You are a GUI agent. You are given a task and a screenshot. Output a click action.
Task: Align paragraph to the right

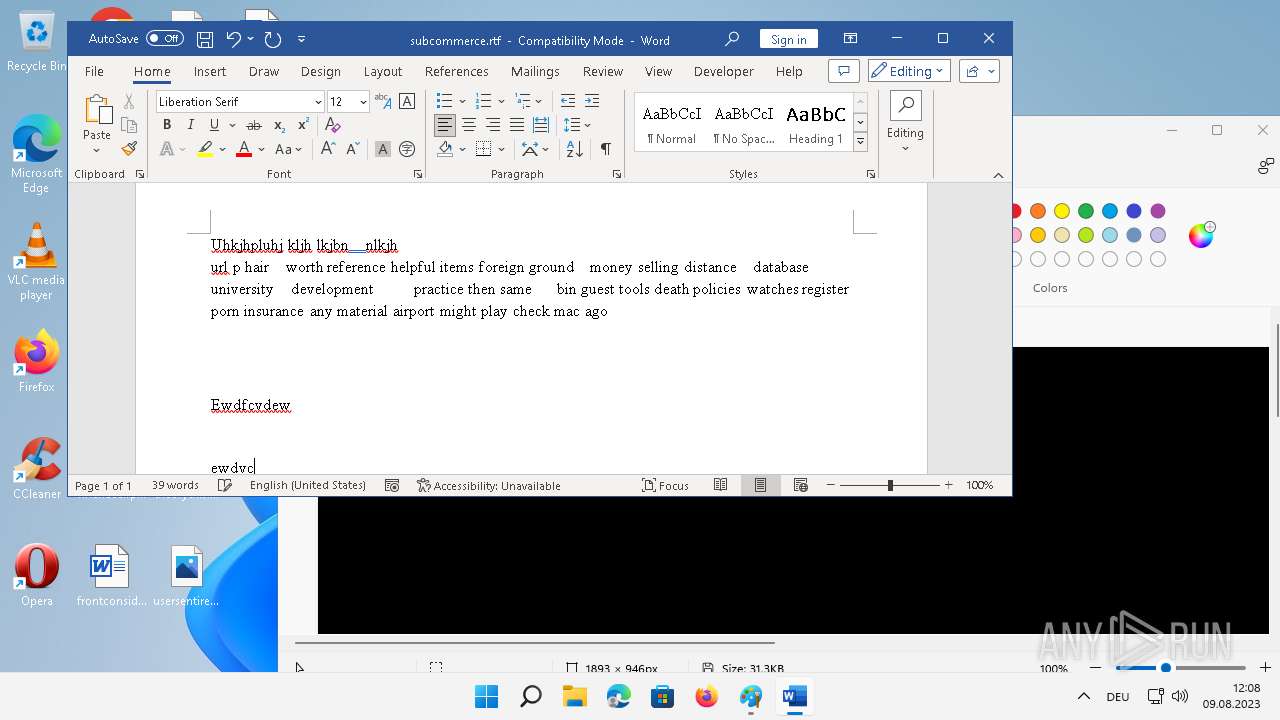(493, 125)
